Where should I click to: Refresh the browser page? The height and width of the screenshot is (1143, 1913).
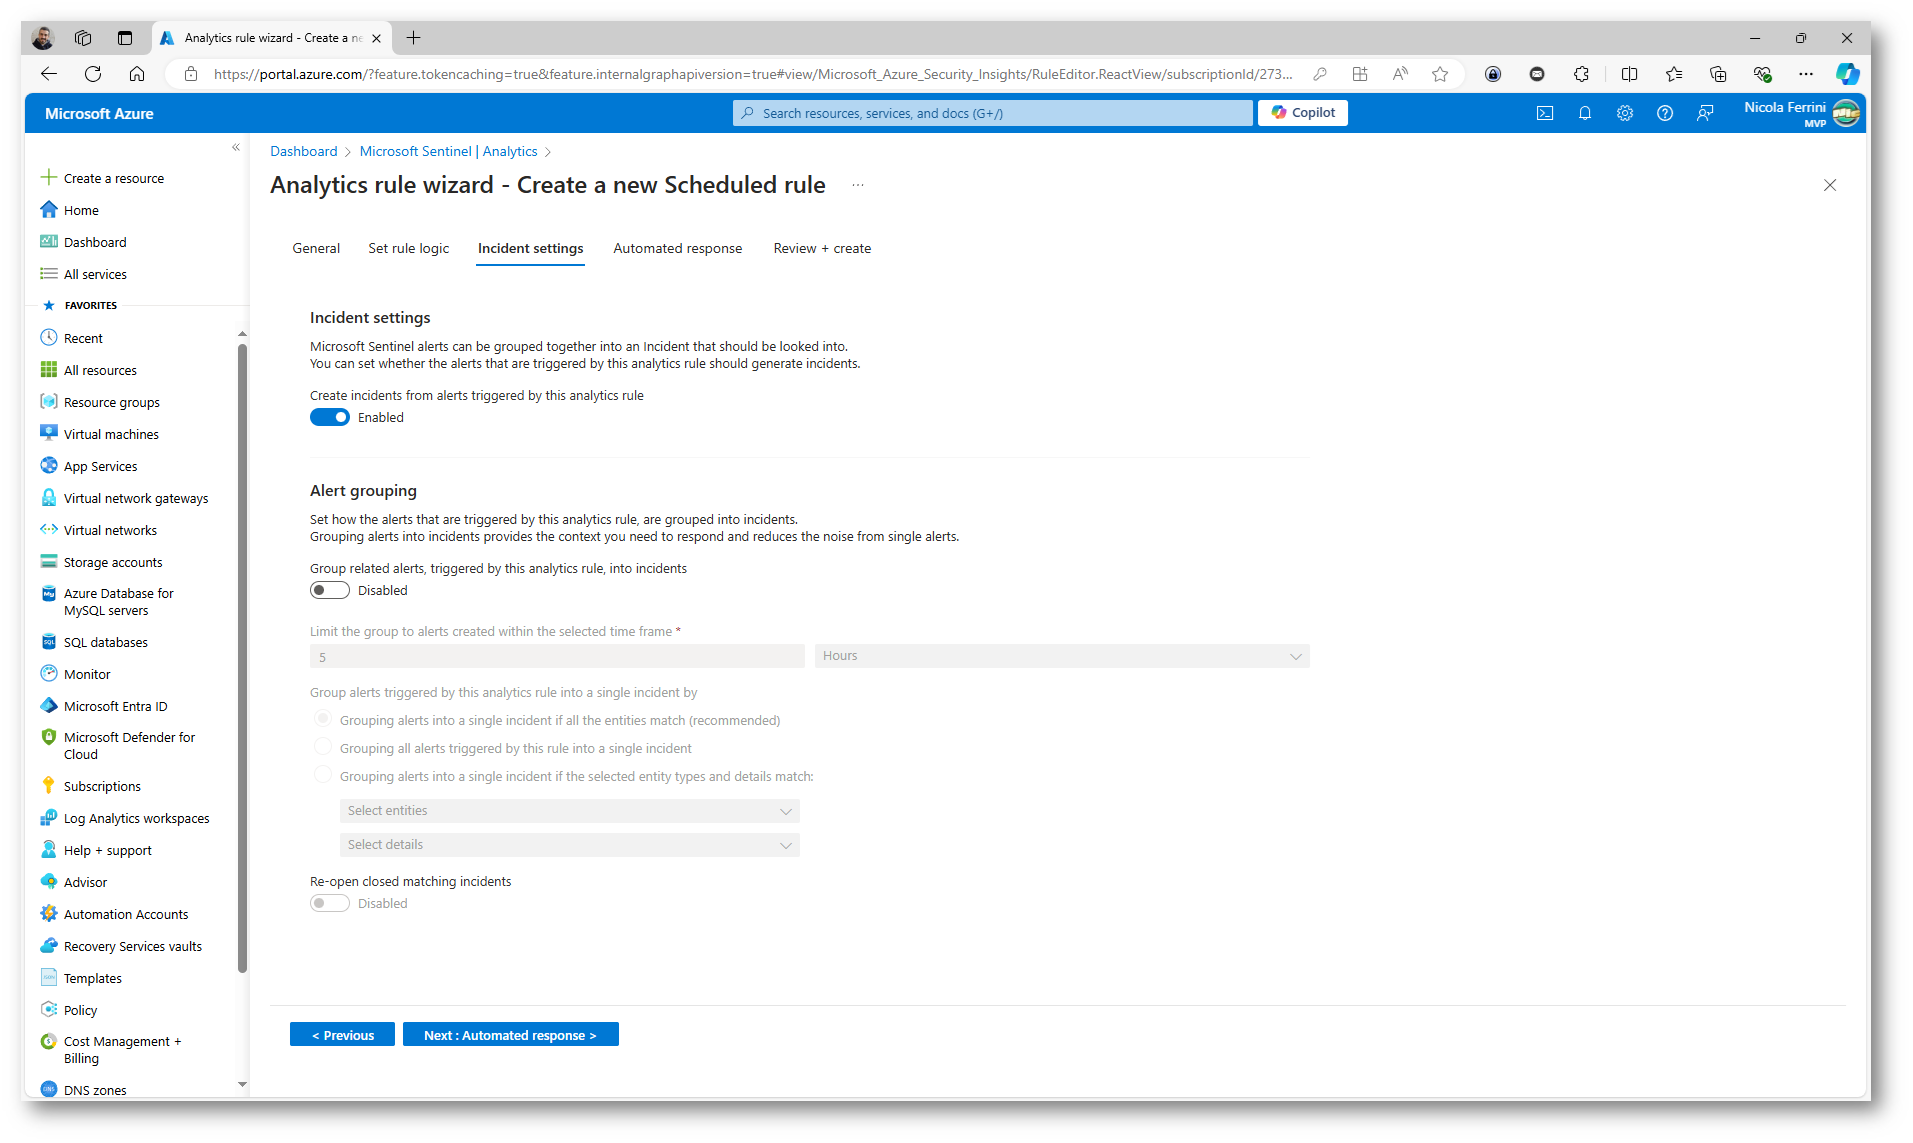[x=93, y=74]
